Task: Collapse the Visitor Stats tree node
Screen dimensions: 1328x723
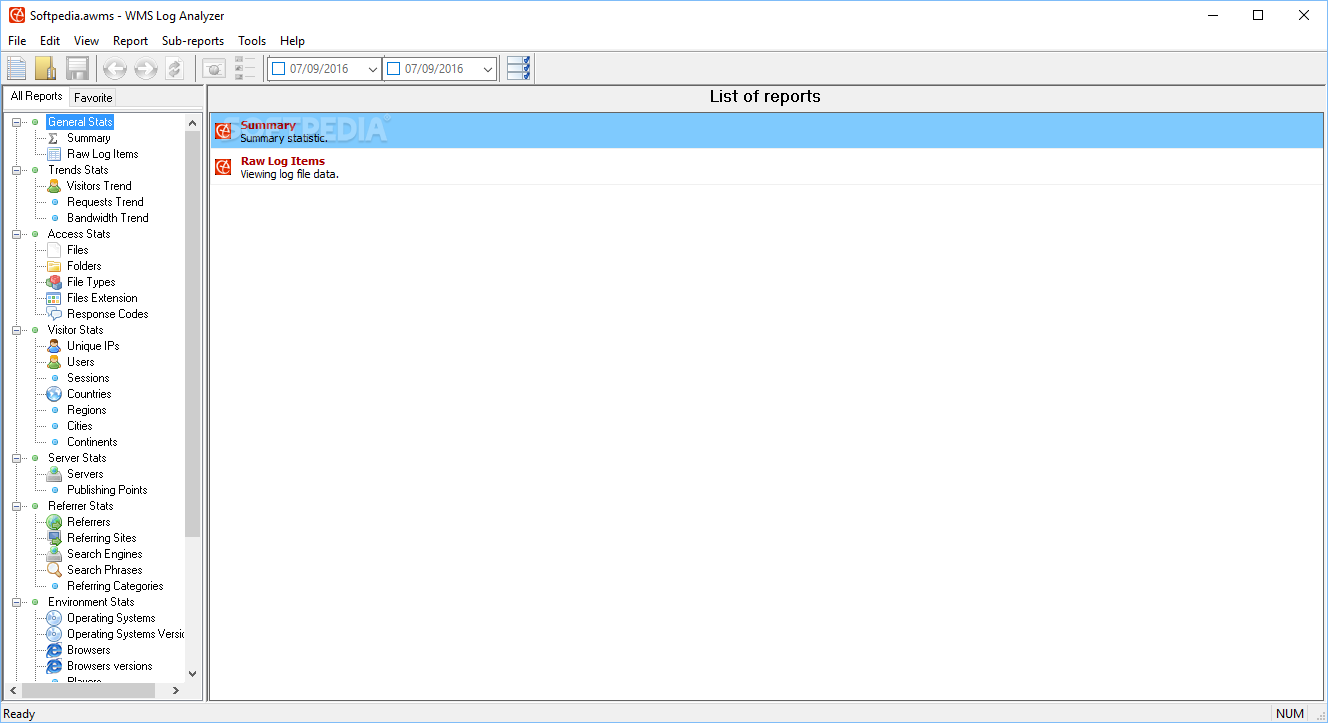Action: [x=16, y=330]
